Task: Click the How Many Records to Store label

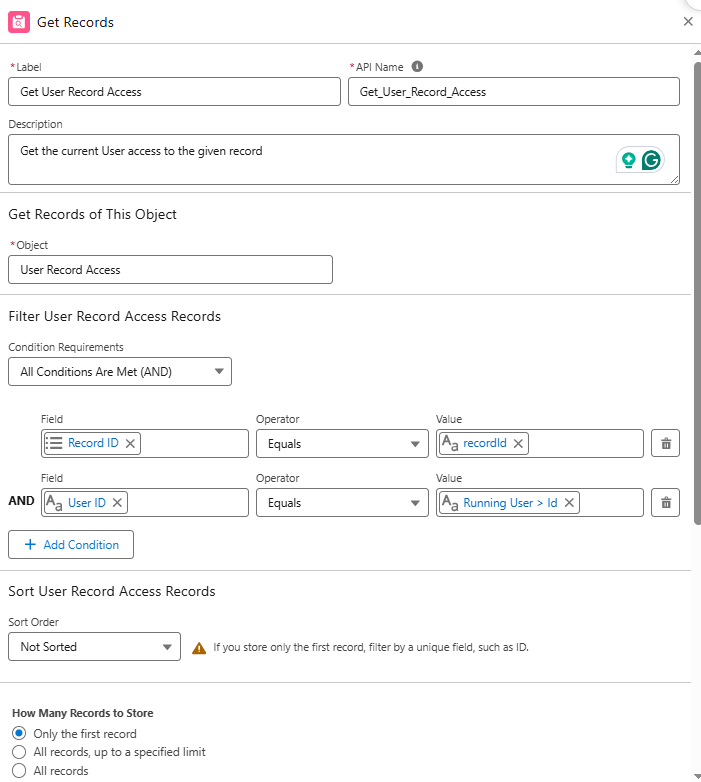Action: coord(83,713)
